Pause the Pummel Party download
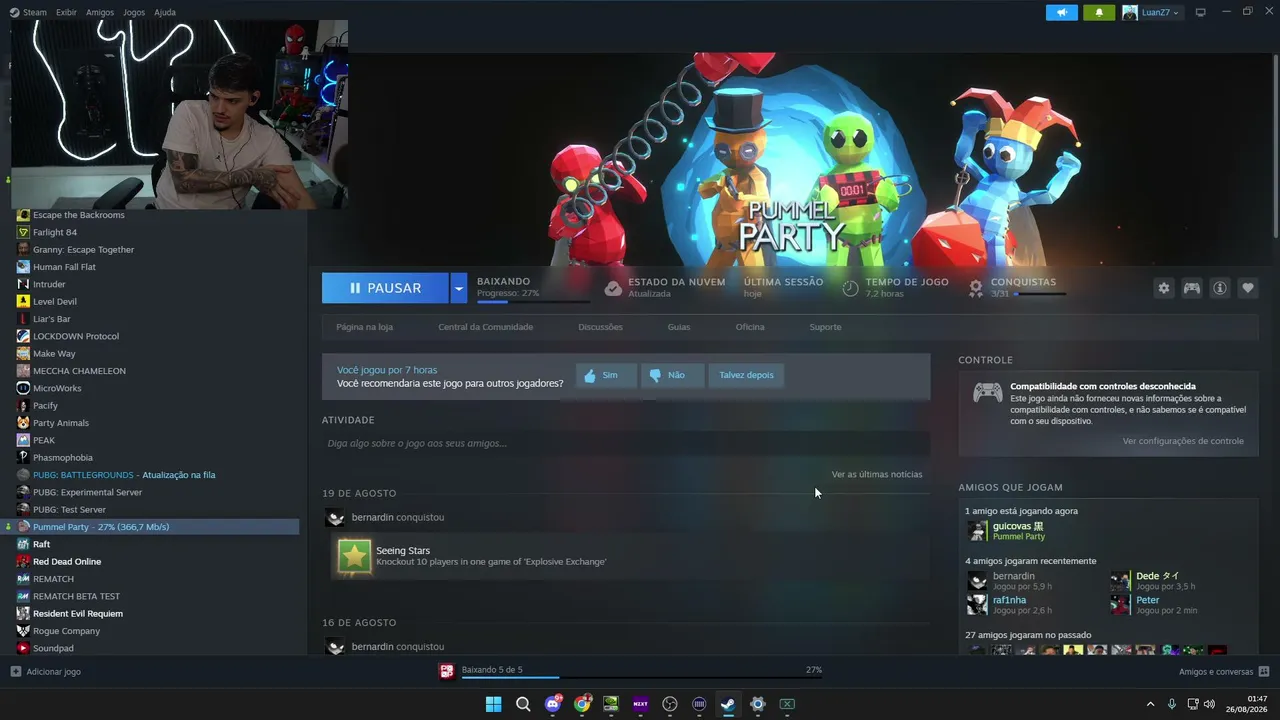 [x=385, y=288]
